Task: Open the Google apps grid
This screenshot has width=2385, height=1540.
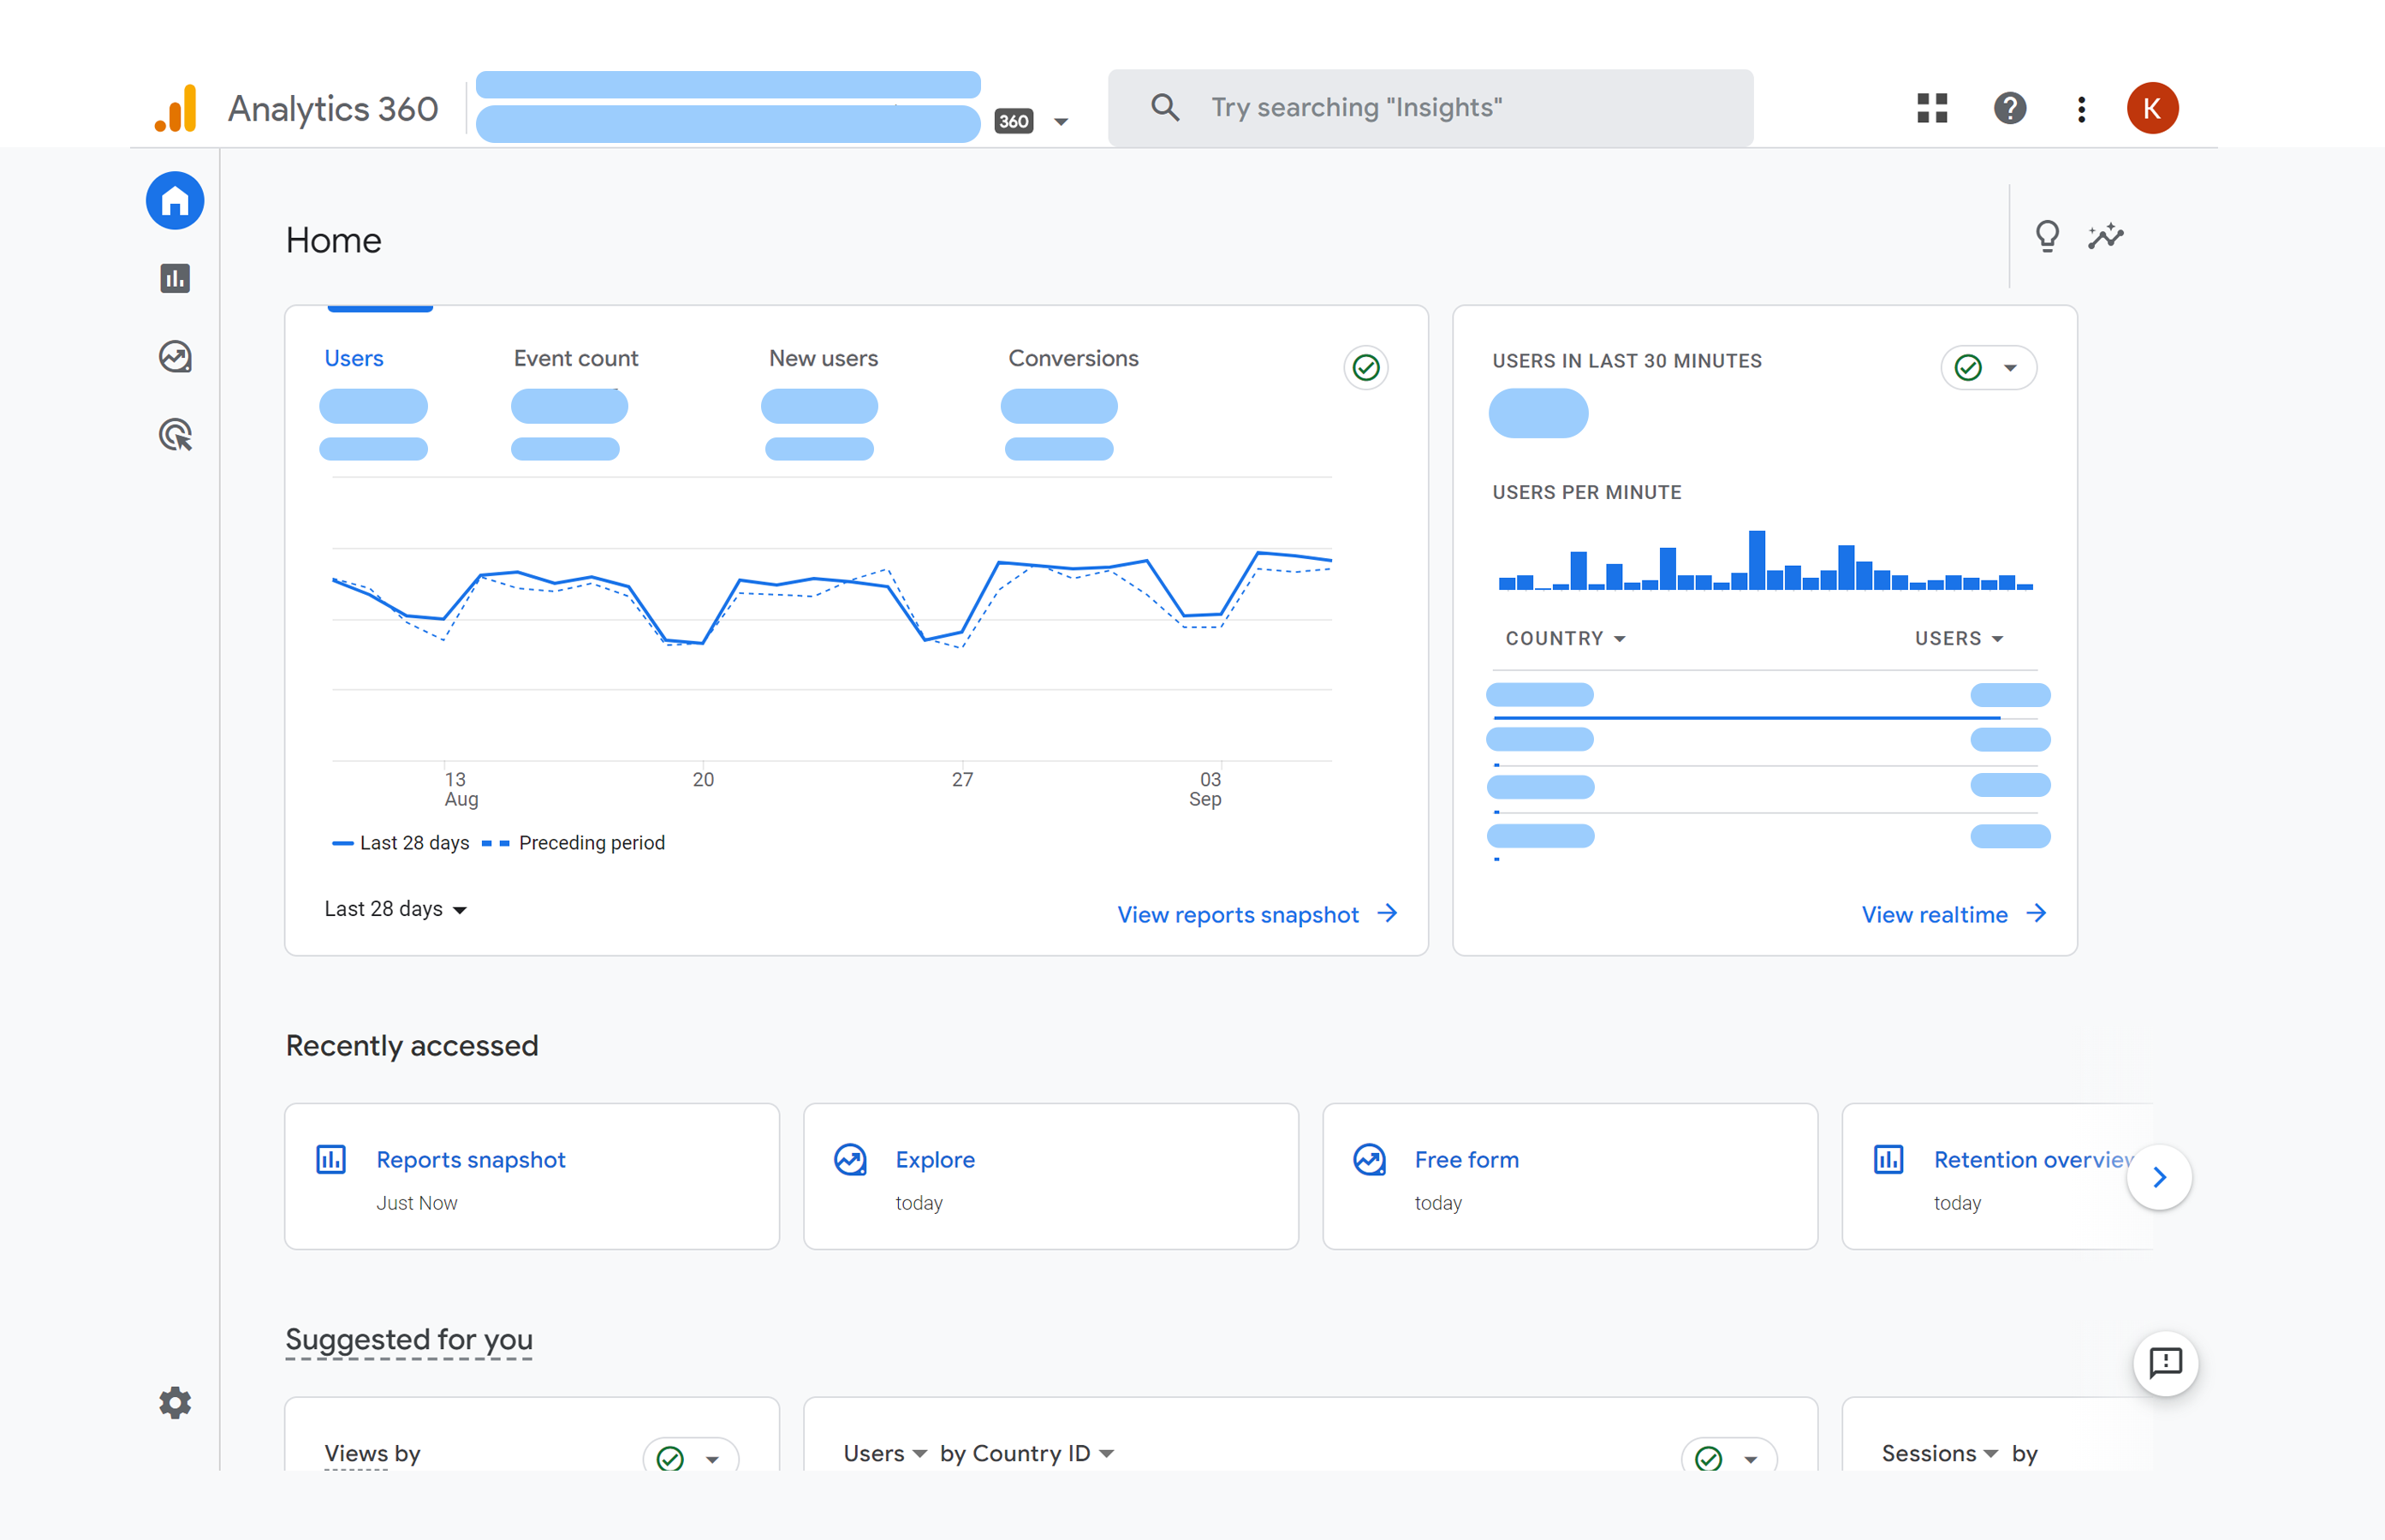Action: point(1932,108)
